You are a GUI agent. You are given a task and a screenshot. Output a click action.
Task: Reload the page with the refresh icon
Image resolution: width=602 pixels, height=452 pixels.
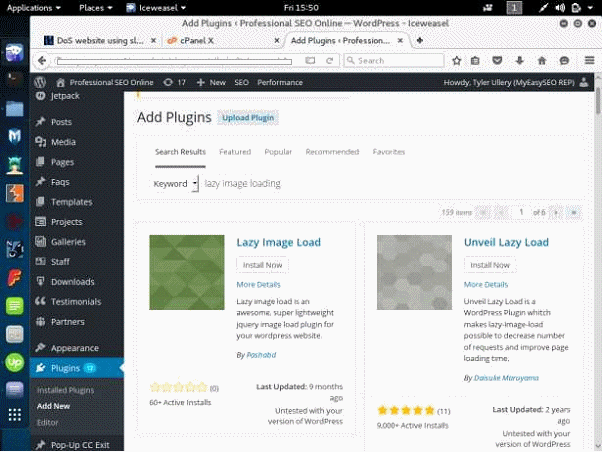tap(329, 61)
